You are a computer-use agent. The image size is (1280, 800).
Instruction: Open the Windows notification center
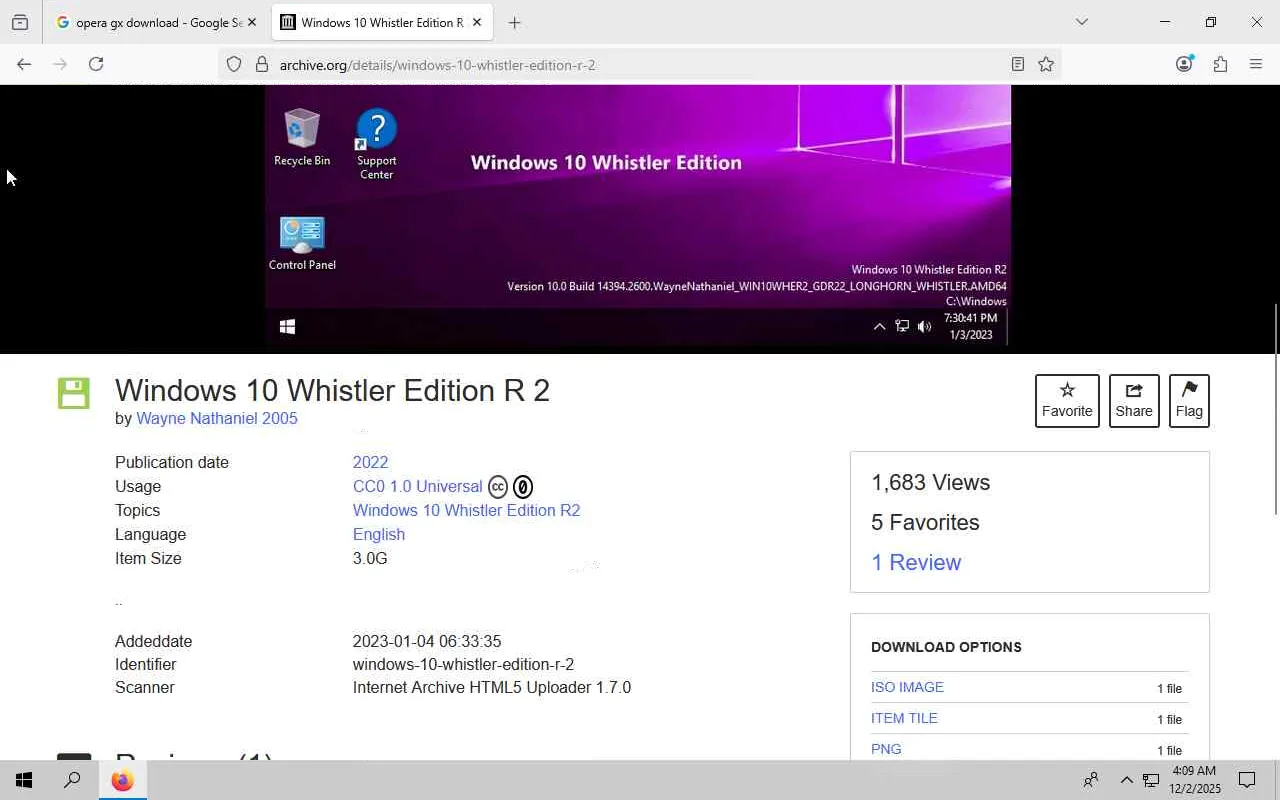(x=1247, y=780)
